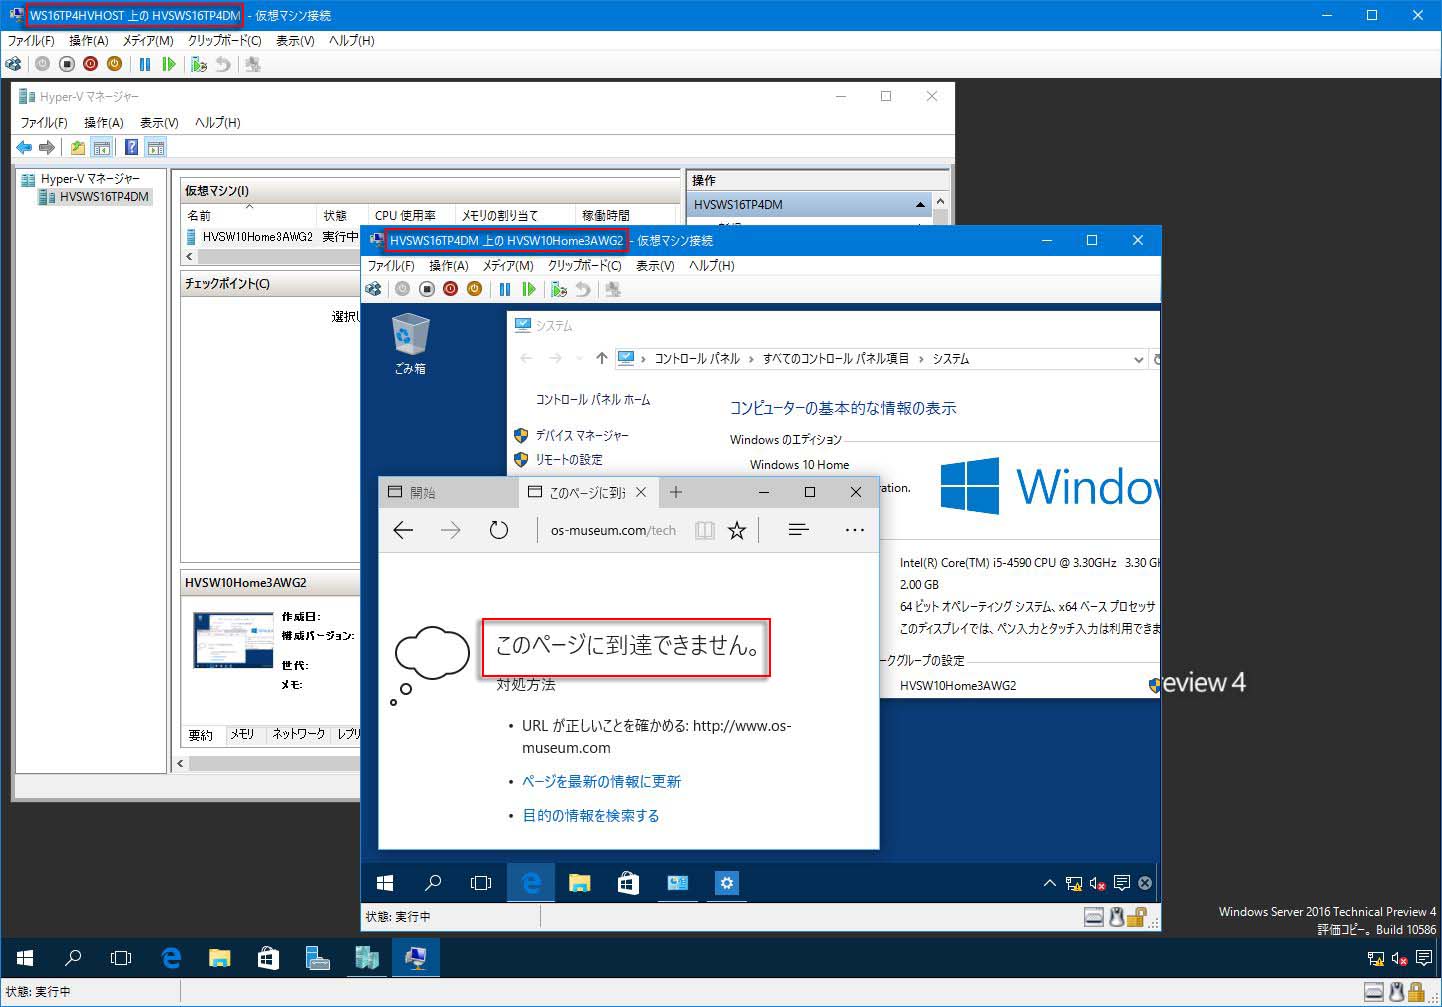The height and width of the screenshot is (1007, 1442).
Task: Click Settings gear on inner VM taskbar
Action: pyautogui.click(x=727, y=883)
